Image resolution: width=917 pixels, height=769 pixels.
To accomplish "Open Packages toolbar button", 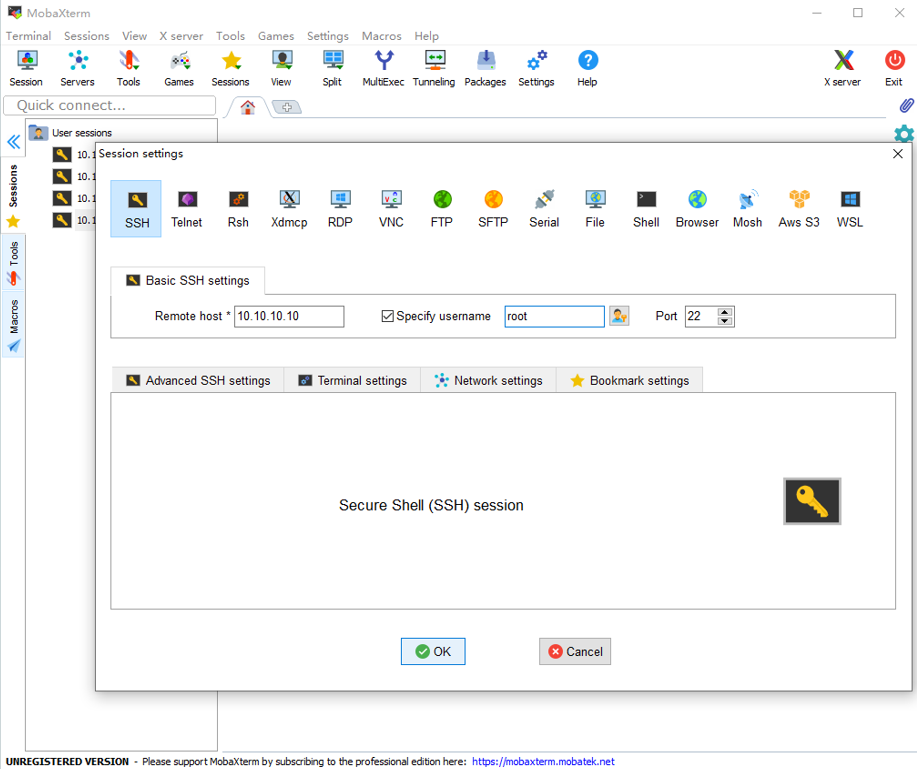I will tap(485, 68).
